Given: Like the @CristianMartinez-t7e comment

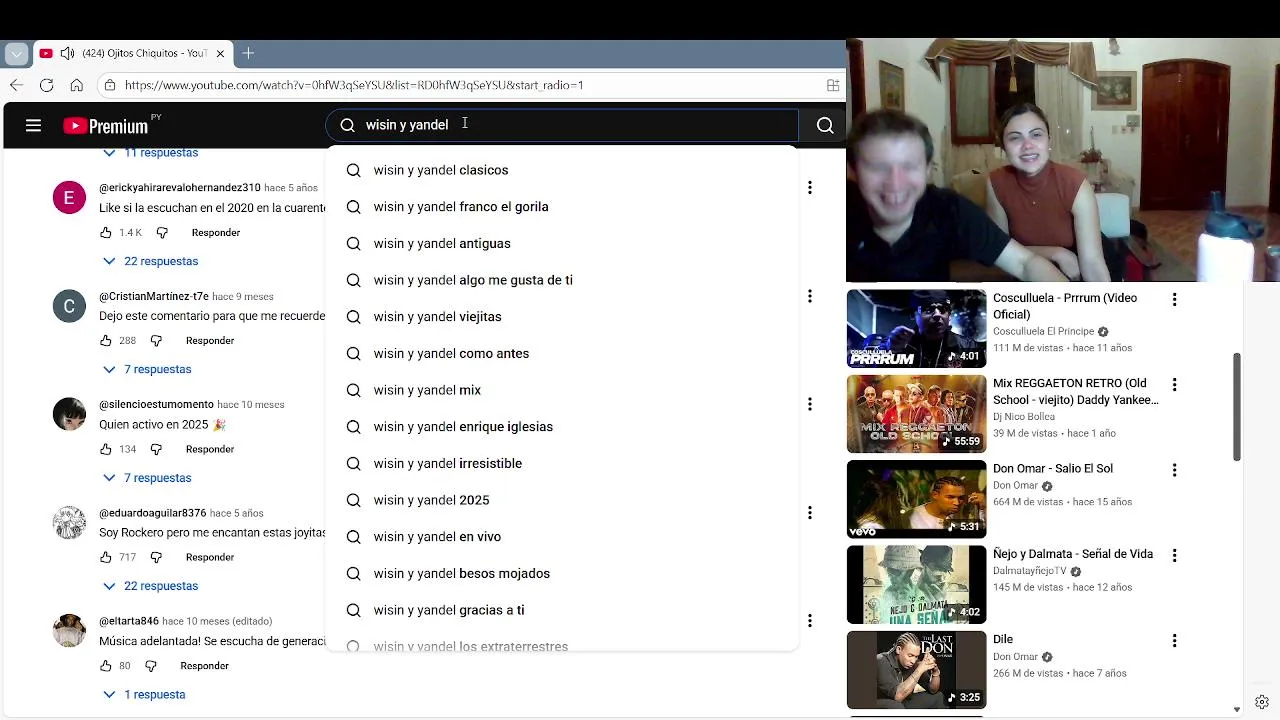Looking at the screenshot, I should click(106, 340).
